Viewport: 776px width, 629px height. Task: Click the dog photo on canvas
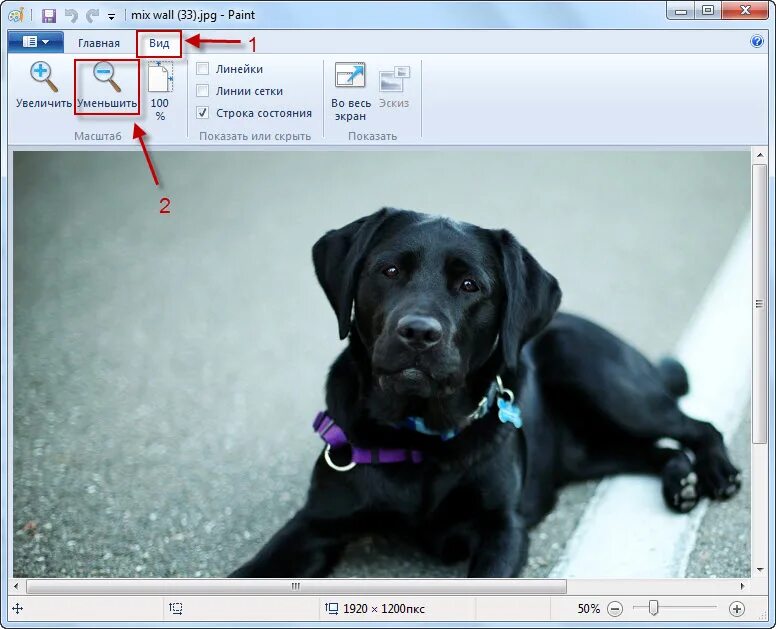(x=382, y=364)
